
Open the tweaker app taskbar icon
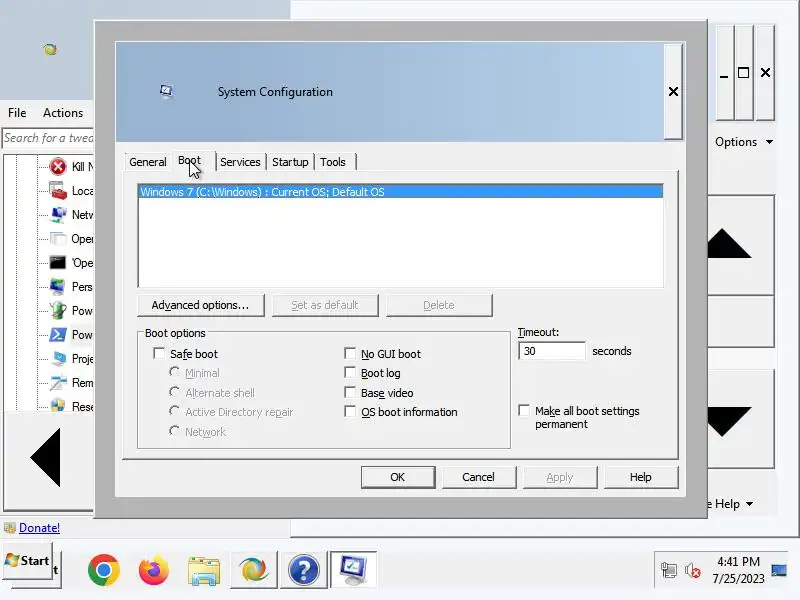tap(254, 569)
